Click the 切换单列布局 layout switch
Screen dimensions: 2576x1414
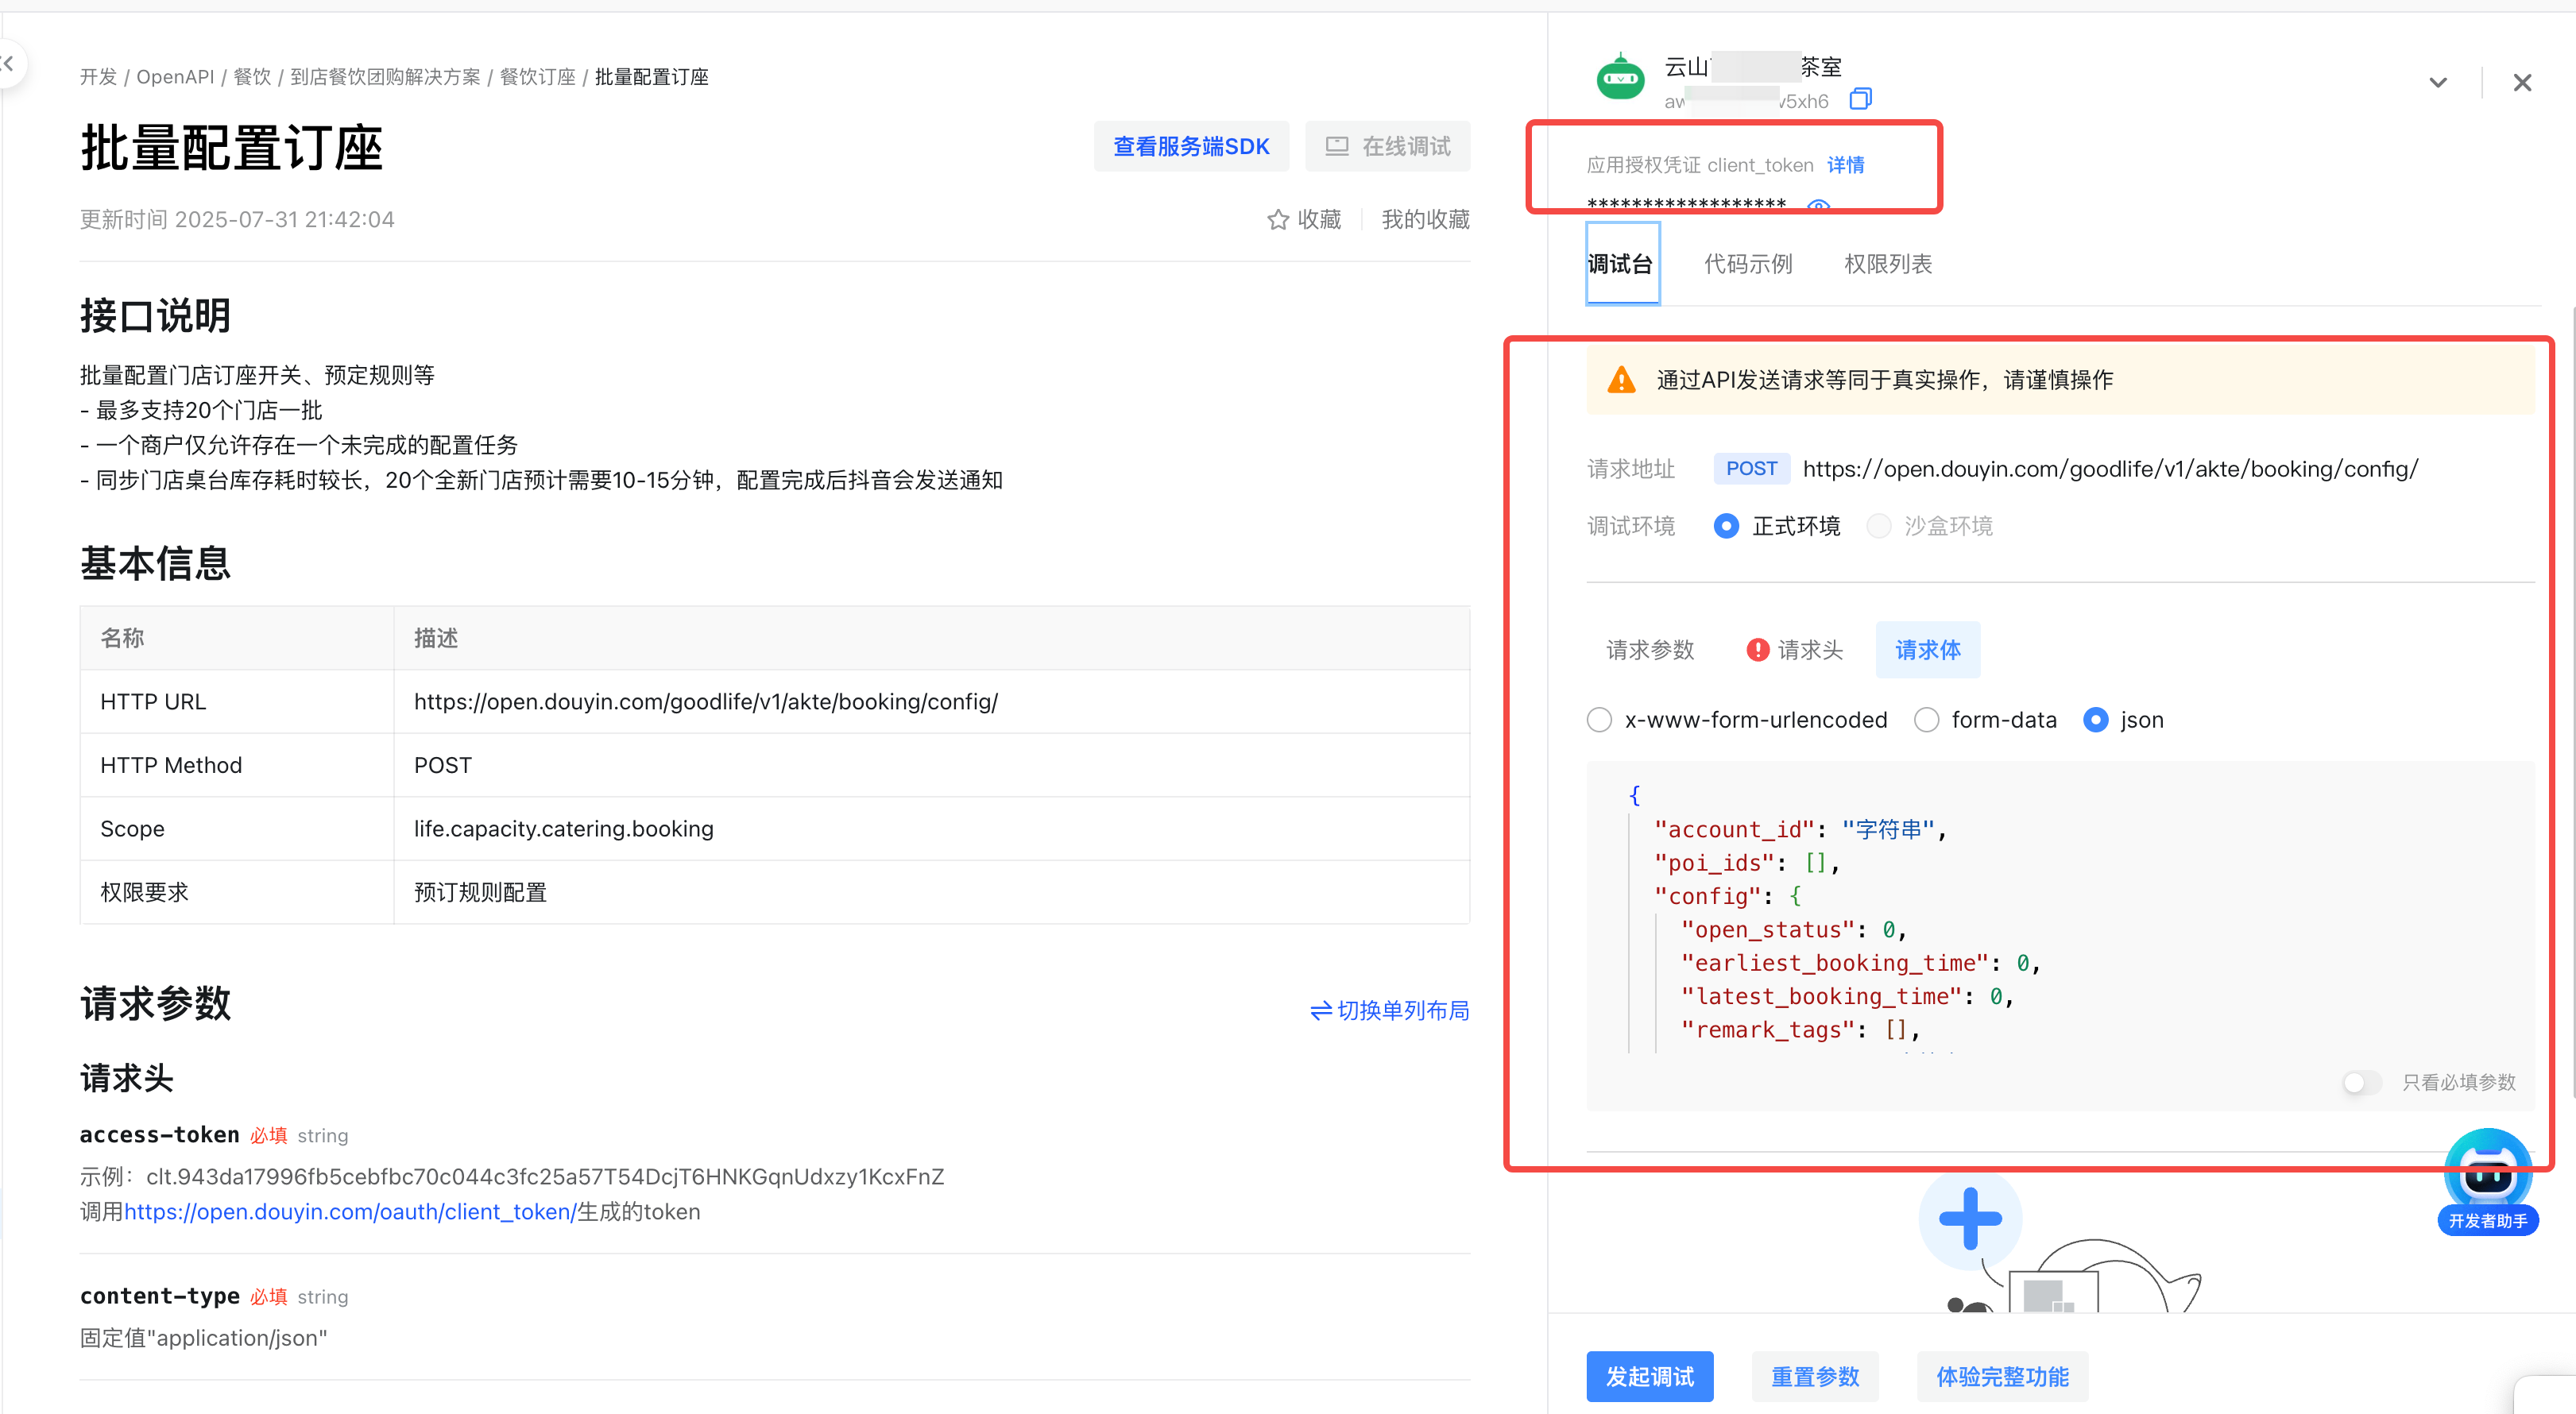click(x=1389, y=1010)
